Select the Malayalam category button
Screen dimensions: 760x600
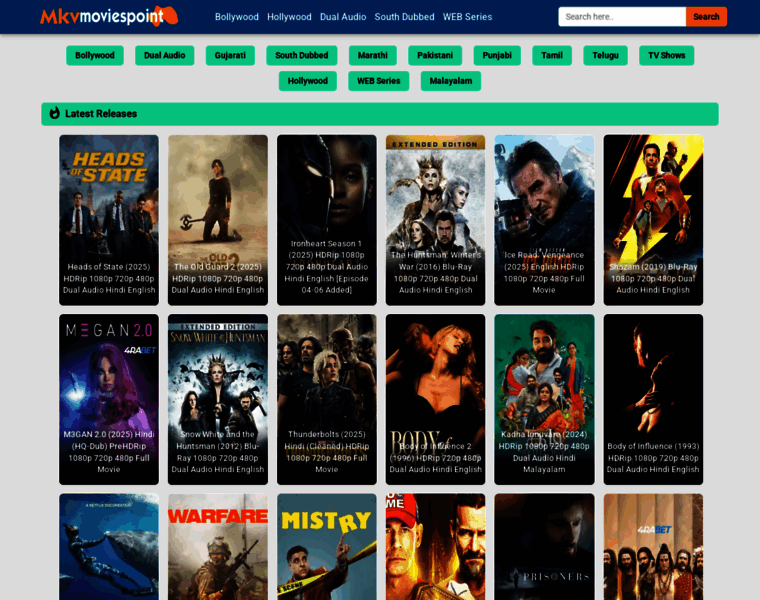click(x=451, y=81)
